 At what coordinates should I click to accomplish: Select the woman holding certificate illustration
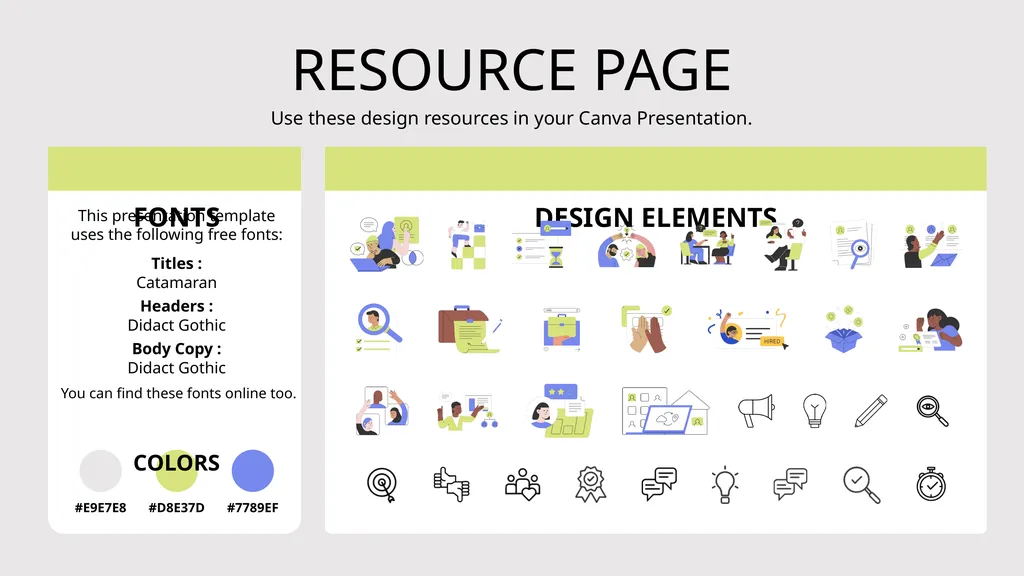point(931,330)
